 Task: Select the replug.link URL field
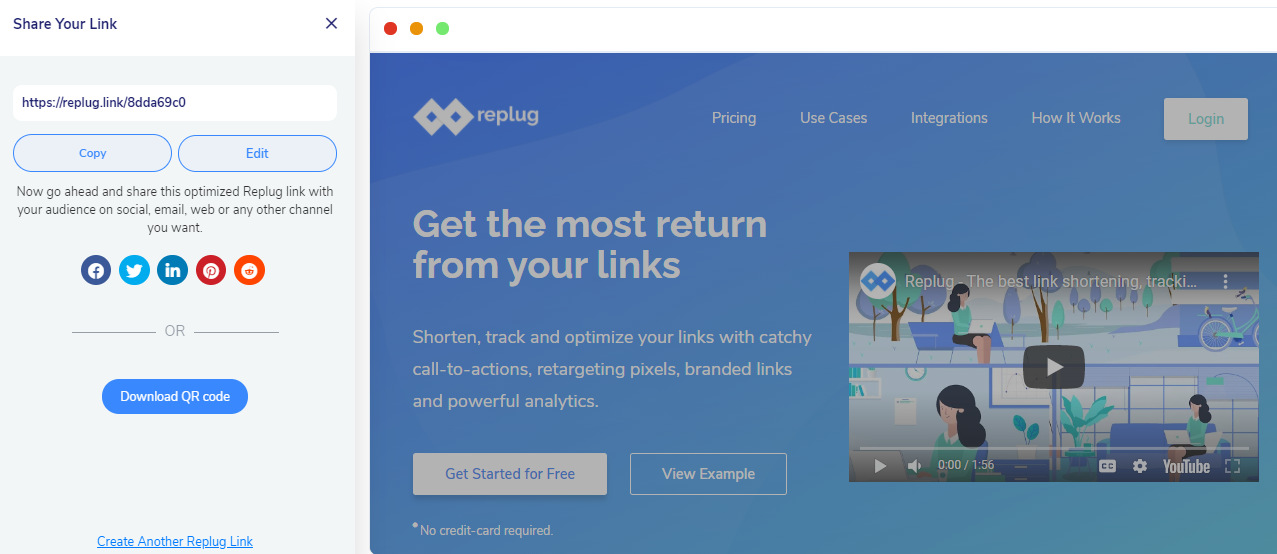(175, 102)
